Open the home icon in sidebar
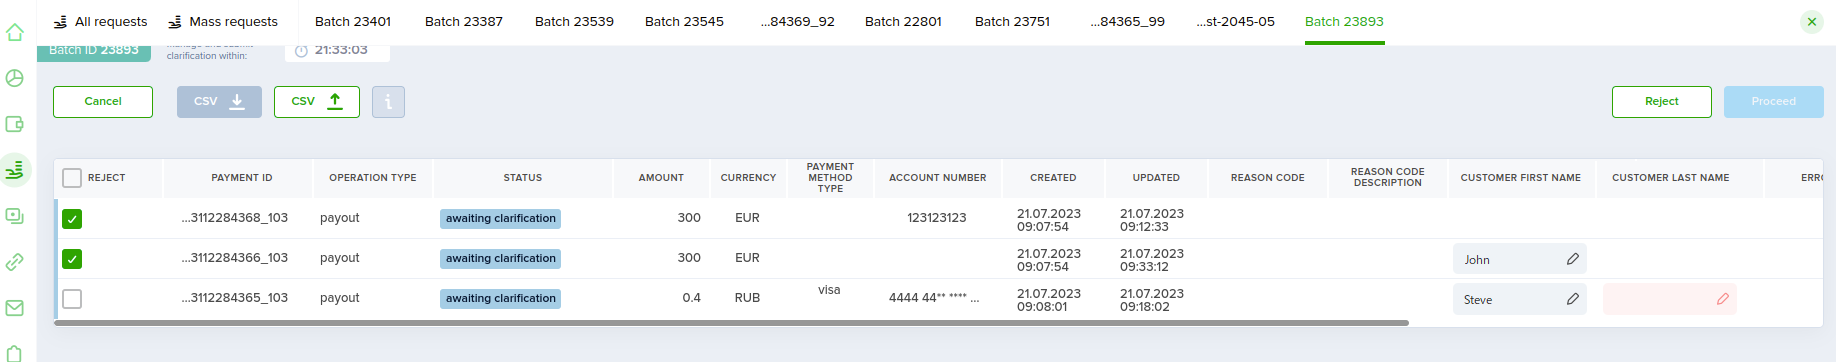The width and height of the screenshot is (1836, 362). click(x=15, y=32)
